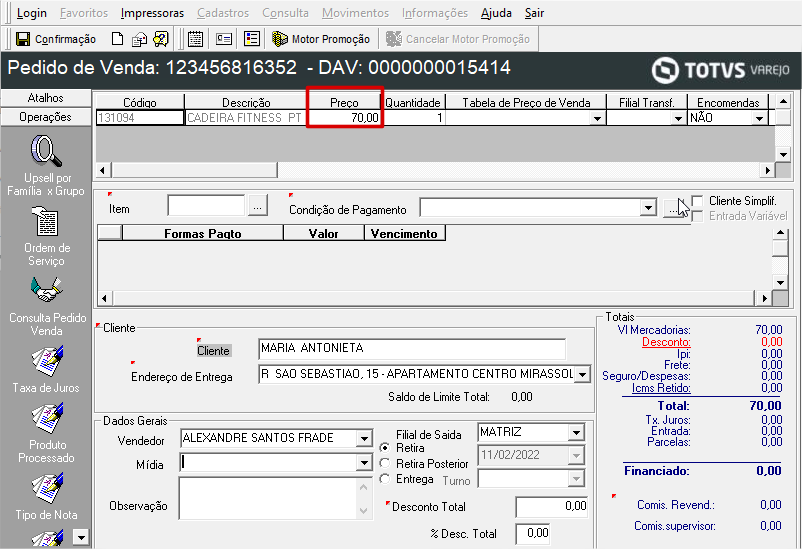Switch to the Operações tab
This screenshot has width=802, height=549.
click(46, 117)
